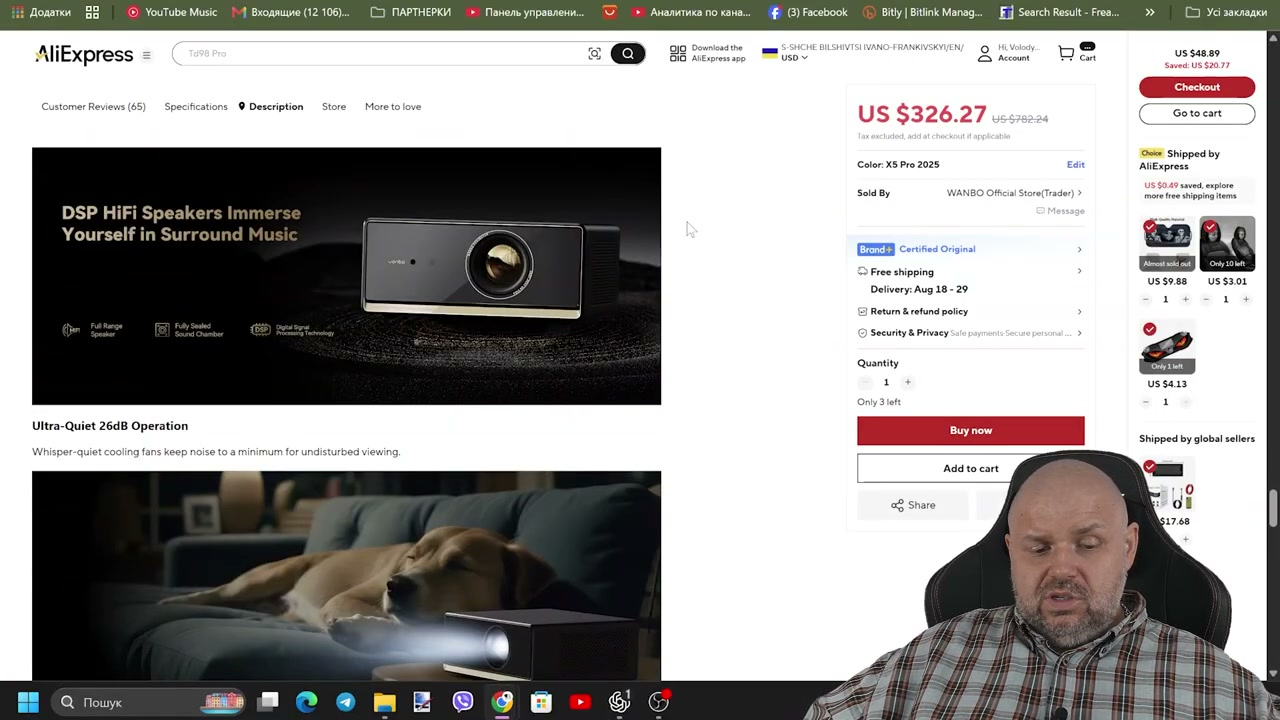The height and width of the screenshot is (720, 1280).
Task: Open Search Result - Frea... bookmark
Action: tap(1060, 12)
